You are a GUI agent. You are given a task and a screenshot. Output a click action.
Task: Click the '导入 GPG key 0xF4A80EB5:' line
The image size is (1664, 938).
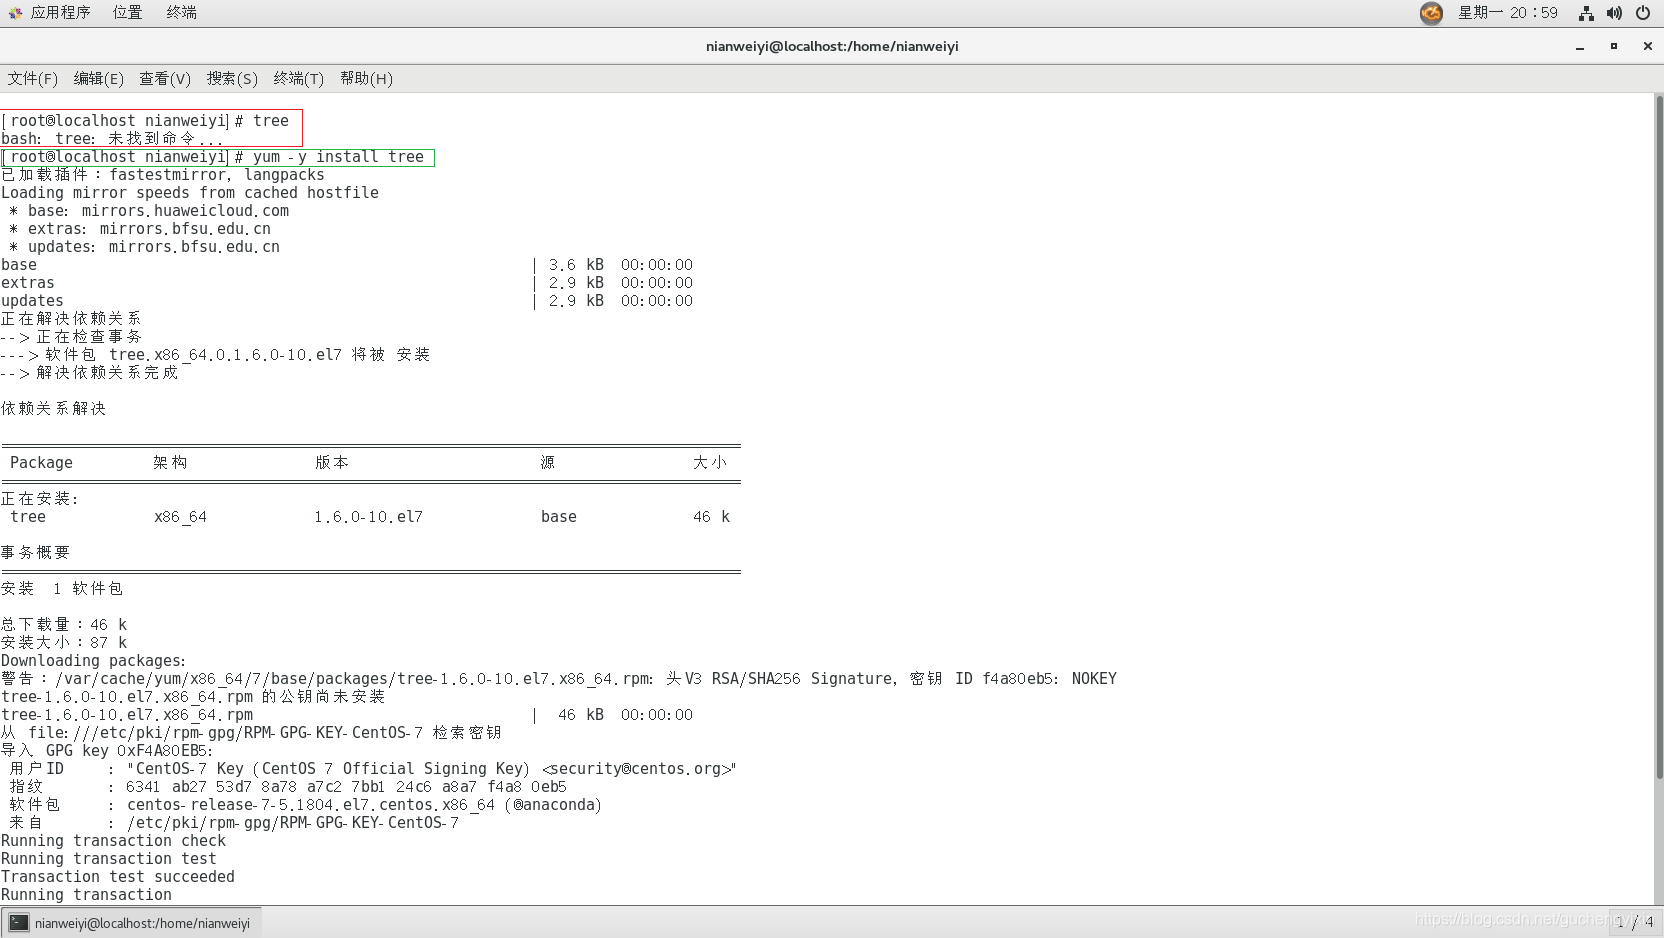(x=107, y=751)
